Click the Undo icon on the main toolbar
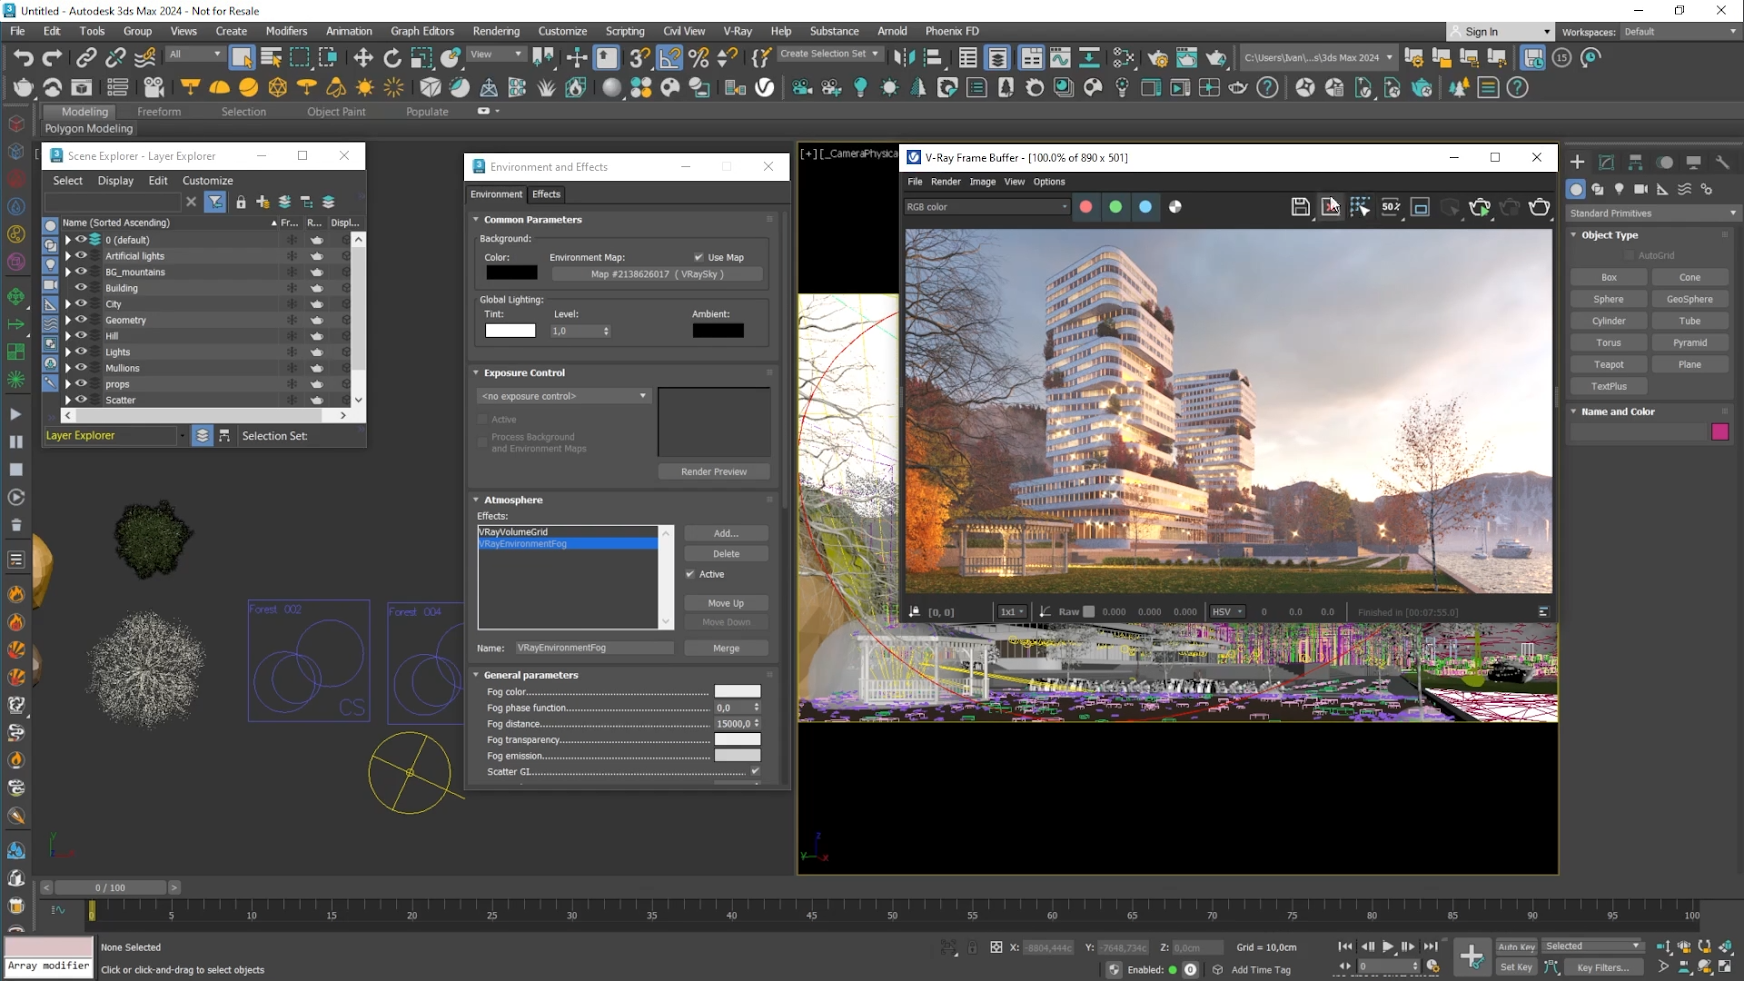Screen dimensions: 1744x981 23,57
